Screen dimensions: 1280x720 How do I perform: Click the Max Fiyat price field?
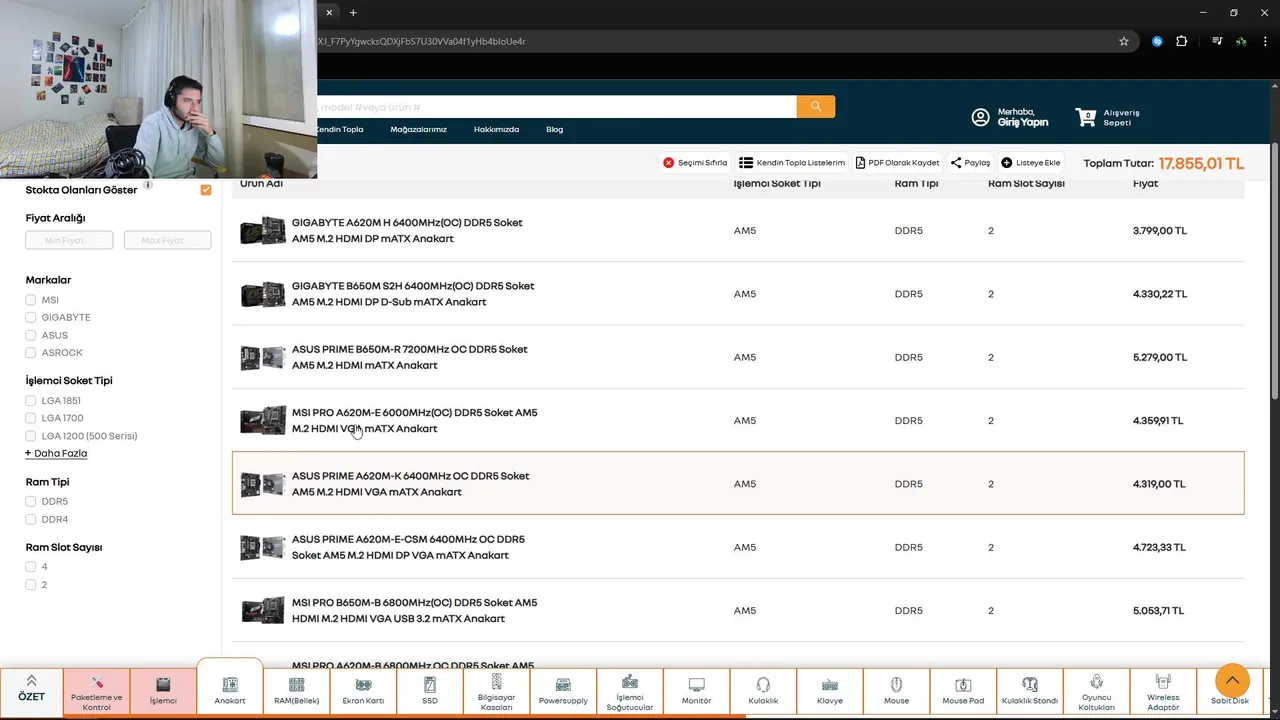pos(168,240)
